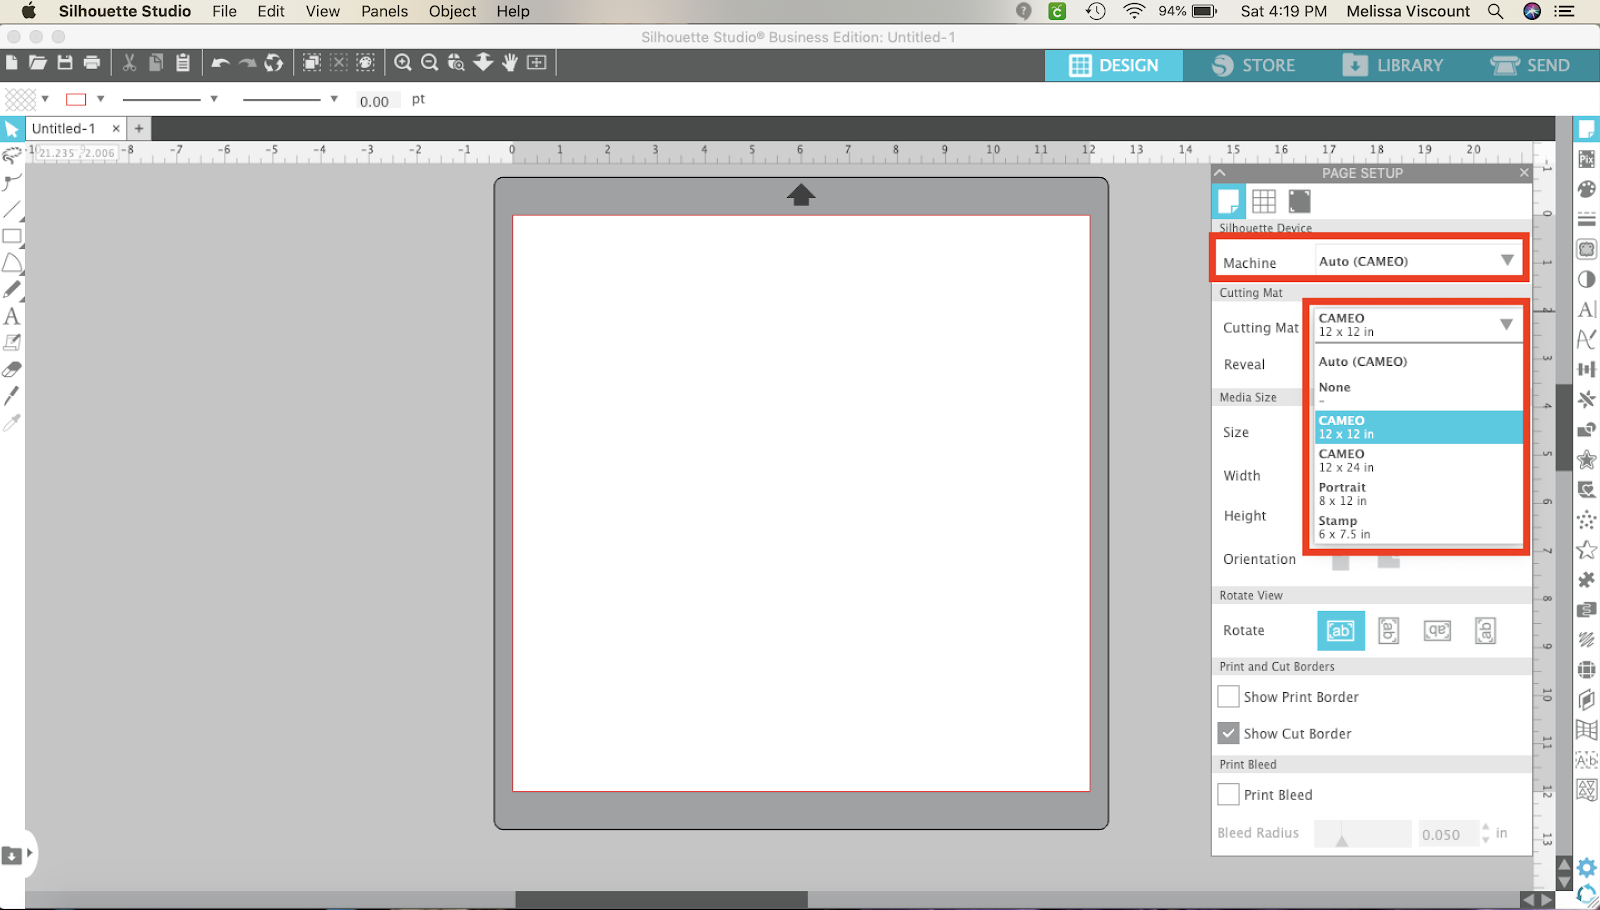Click the red line color swatch
The width and height of the screenshot is (1600, 910).
pos(75,99)
